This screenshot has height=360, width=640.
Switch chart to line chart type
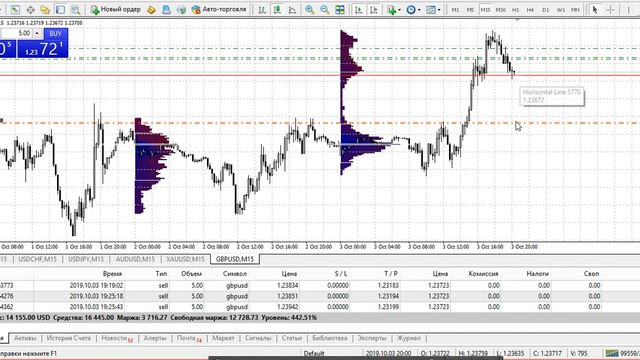[292, 9]
